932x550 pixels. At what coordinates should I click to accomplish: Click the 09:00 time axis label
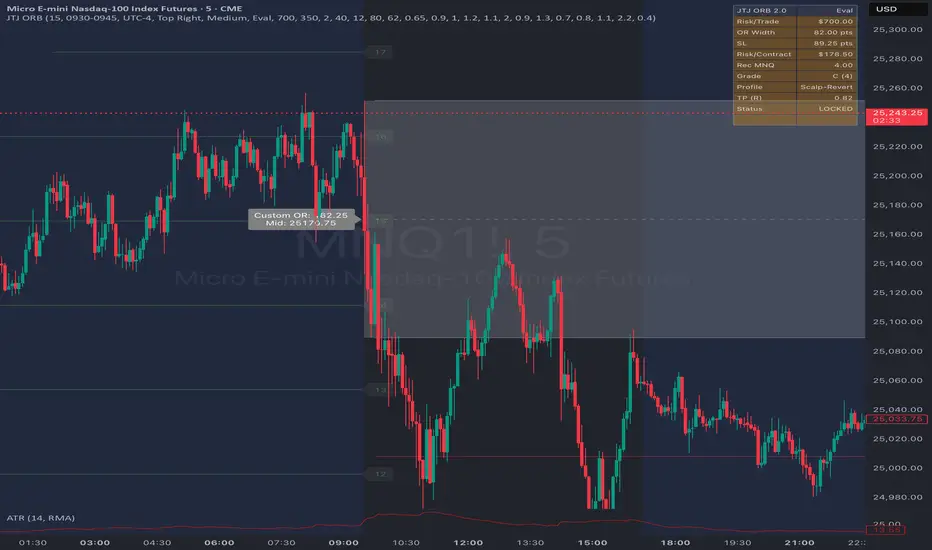click(344, 542)
